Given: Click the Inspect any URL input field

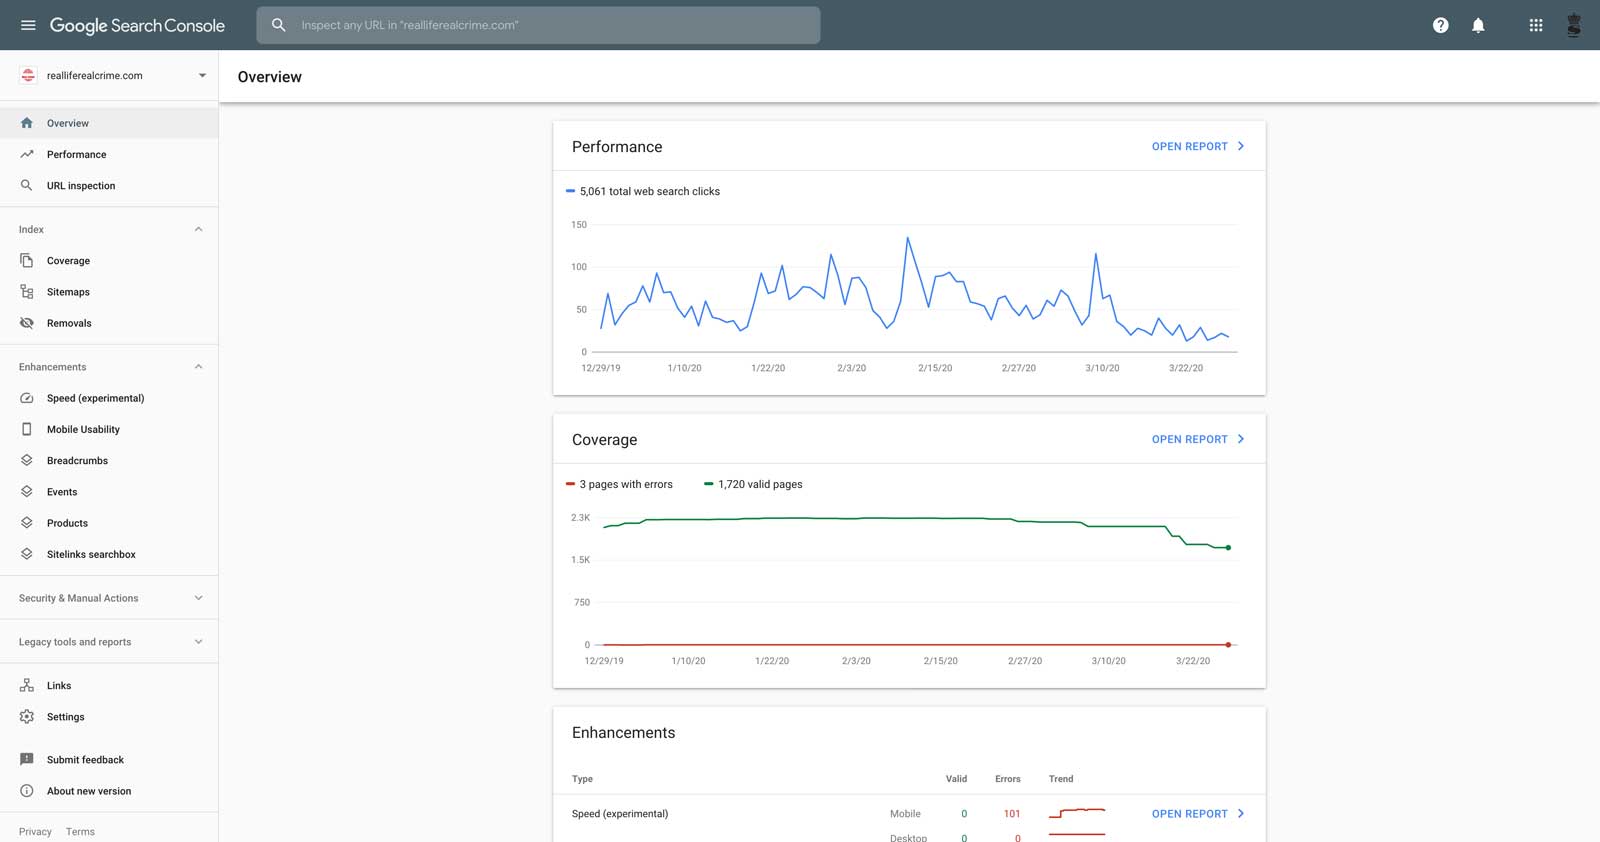Looking at the screenshot, I should pyautogui.click(x=538, y=25).
